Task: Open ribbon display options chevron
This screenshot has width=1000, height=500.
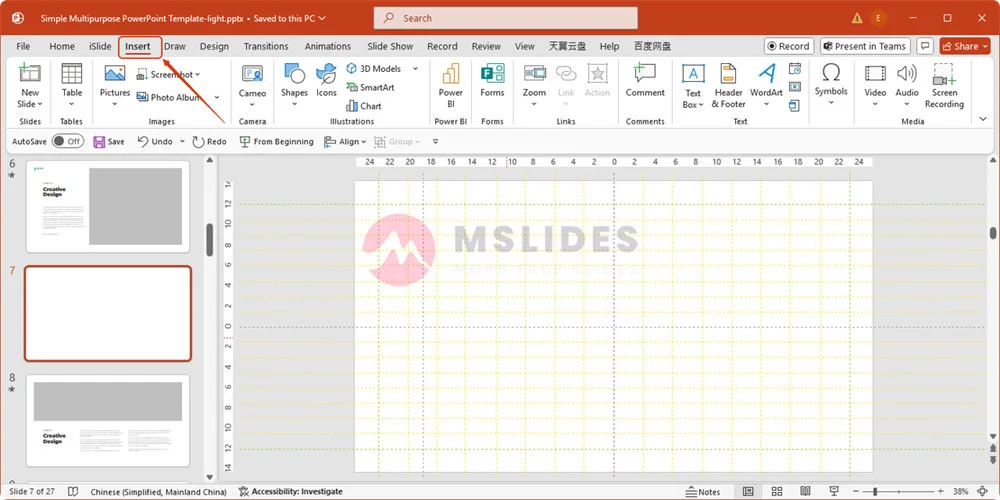Action: coord(983,119)
